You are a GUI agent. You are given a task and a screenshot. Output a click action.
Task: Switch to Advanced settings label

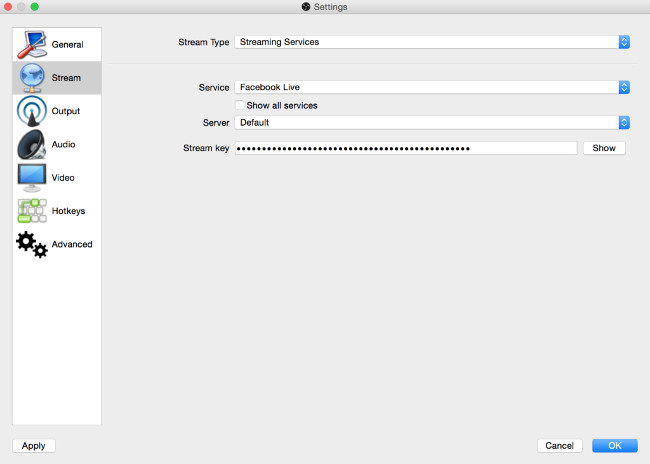[x=72, y=244]
